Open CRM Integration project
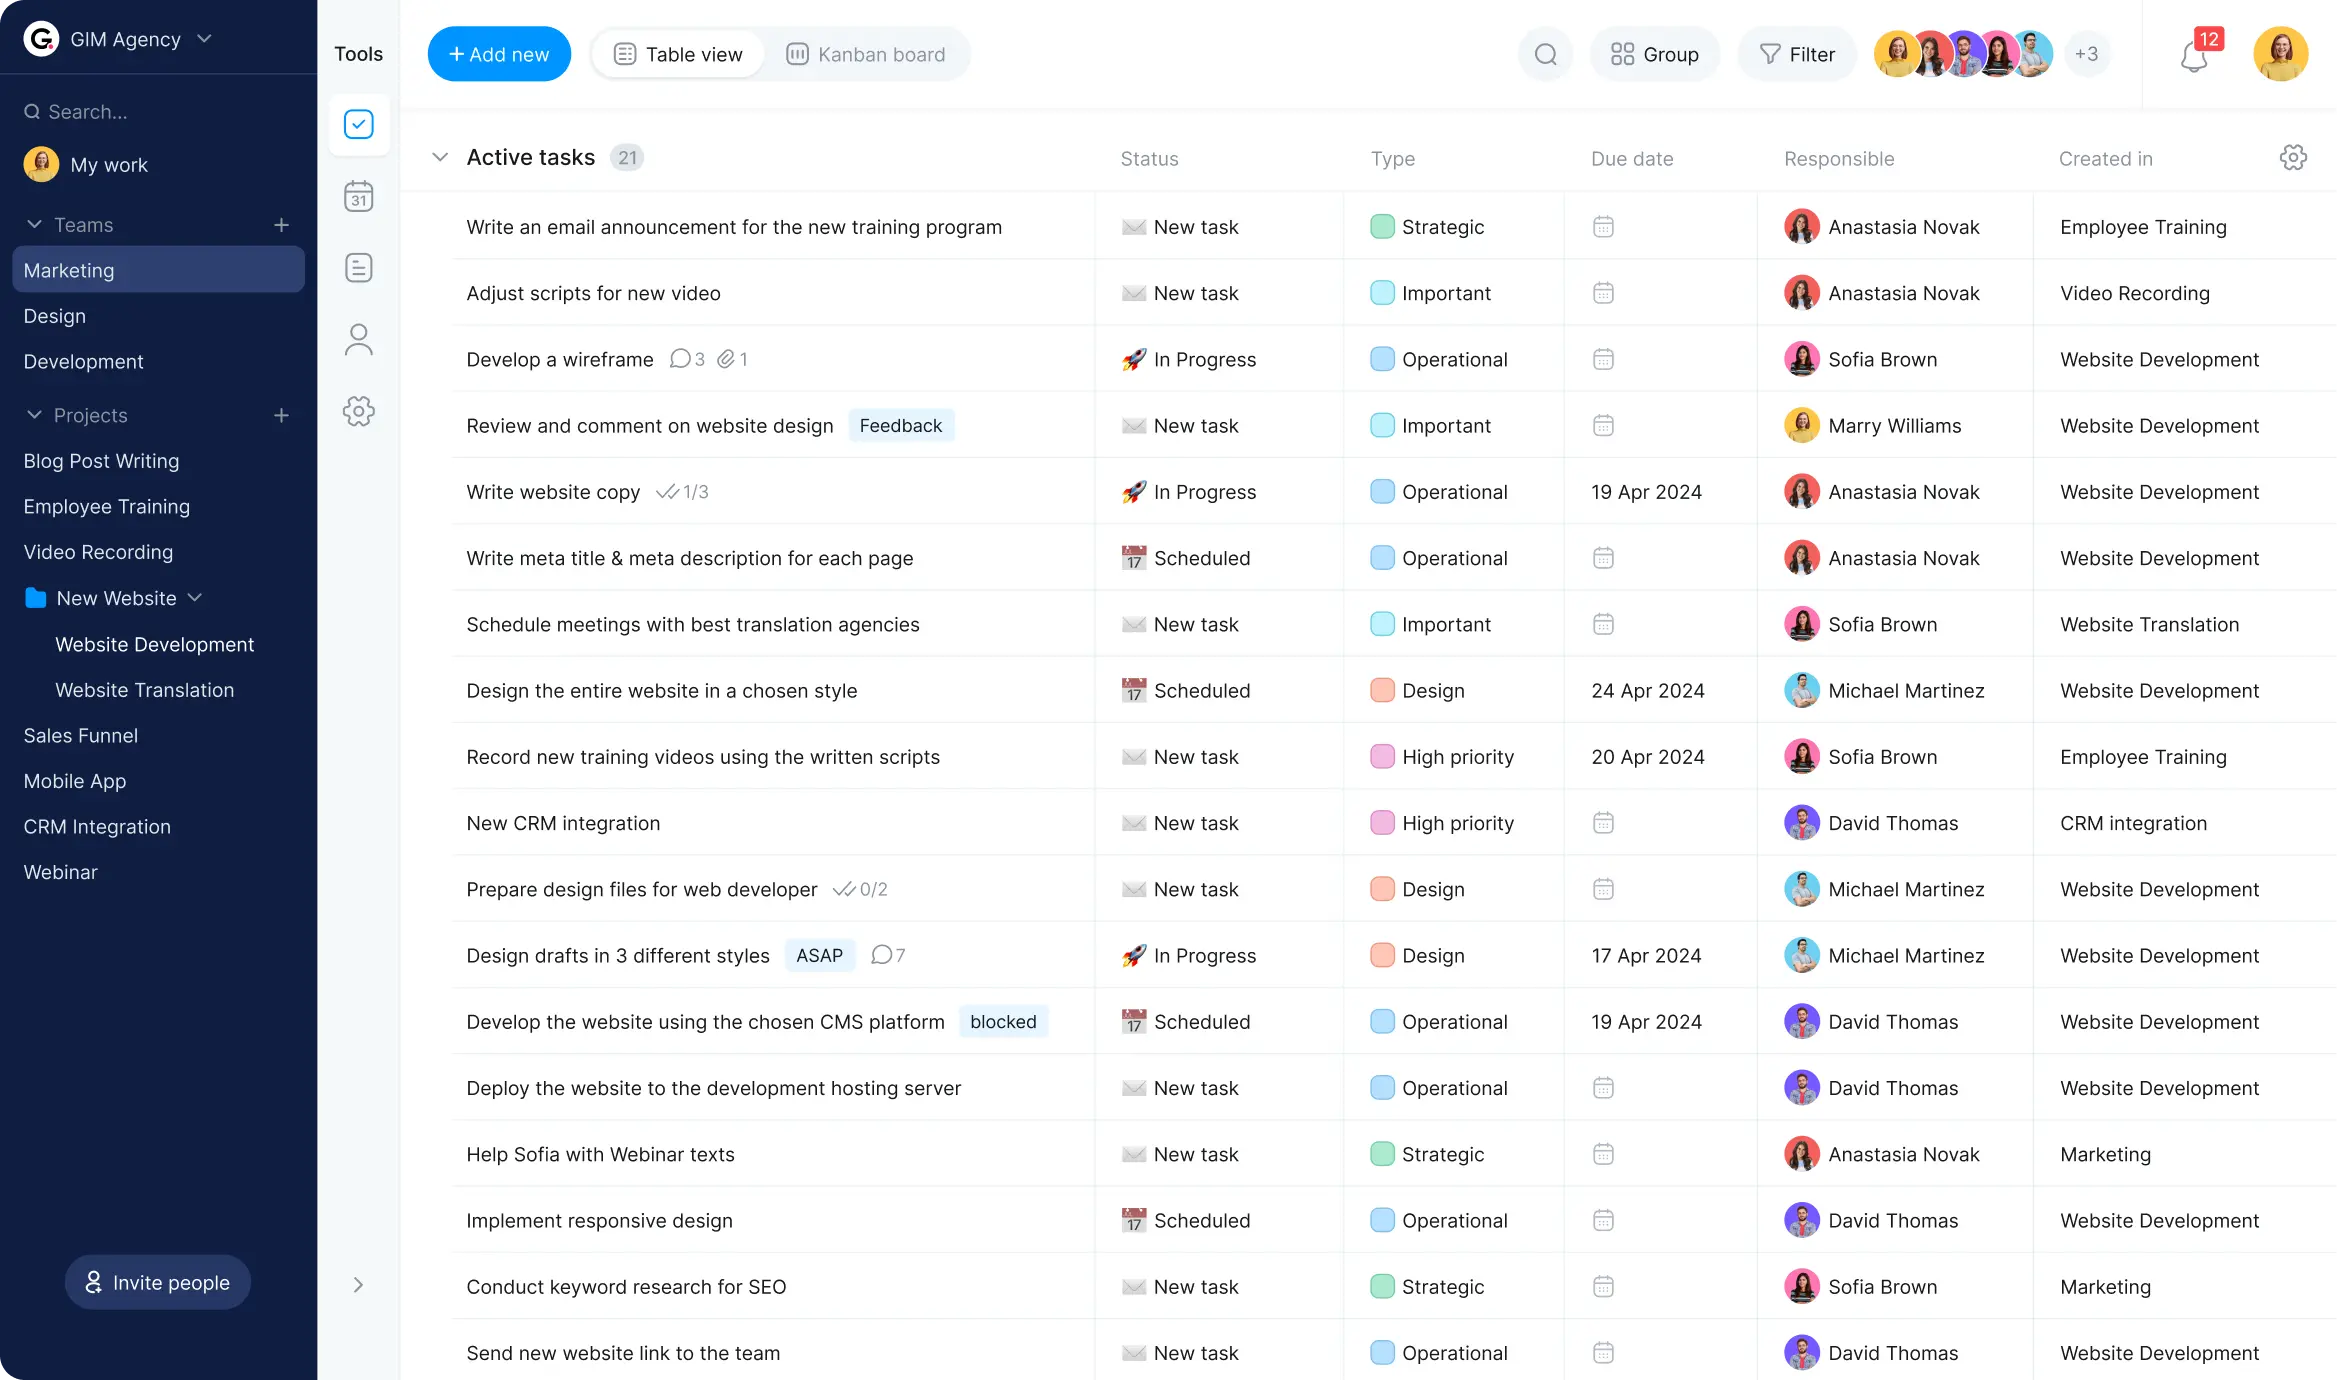Screen dimensions: 2337x1380 97,827
